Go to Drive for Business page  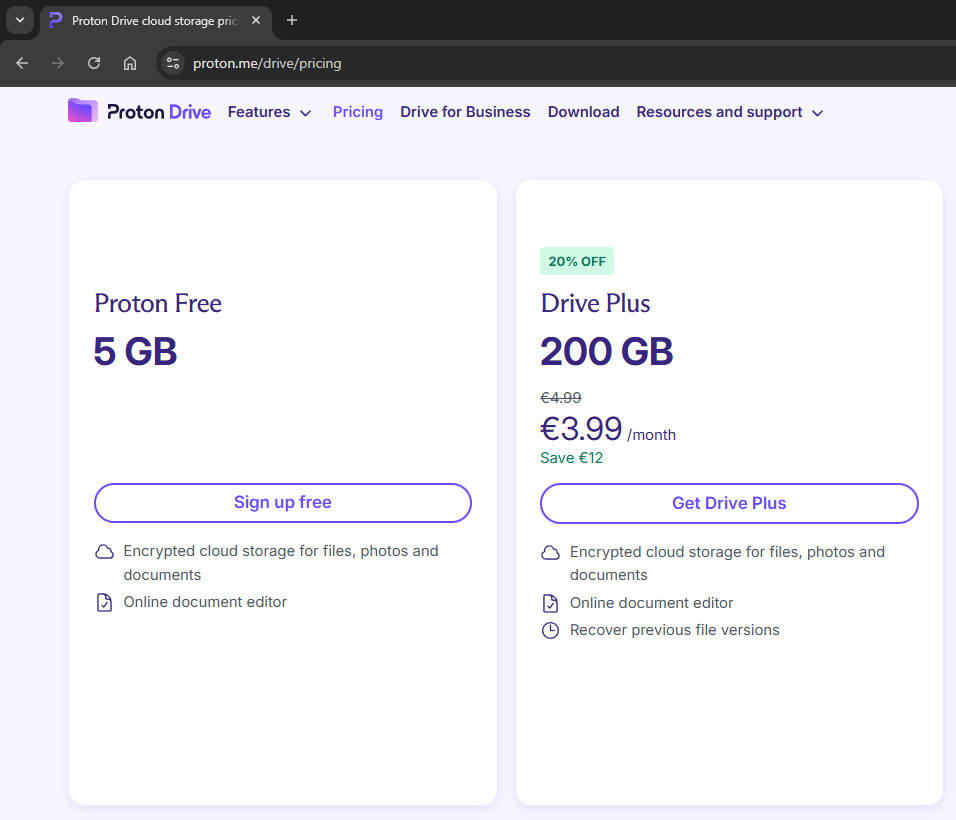[x=465, y=112]
